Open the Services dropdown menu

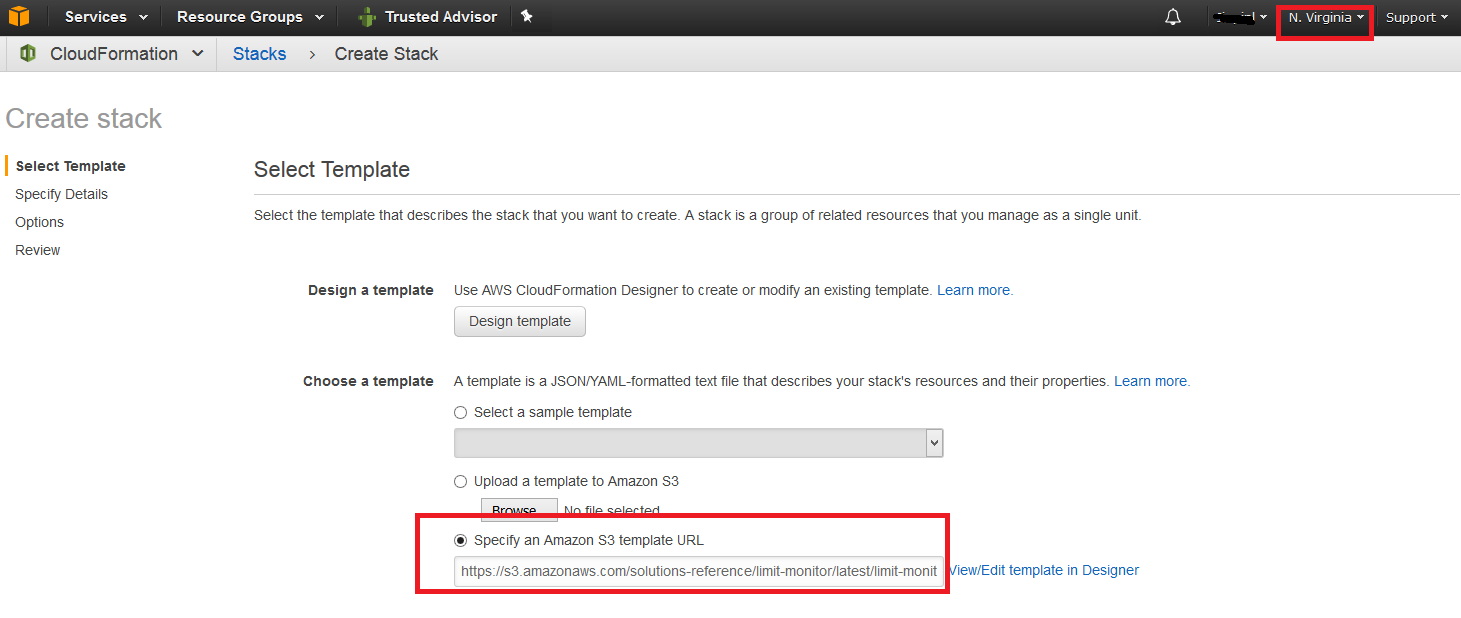[x=106, y=17]
